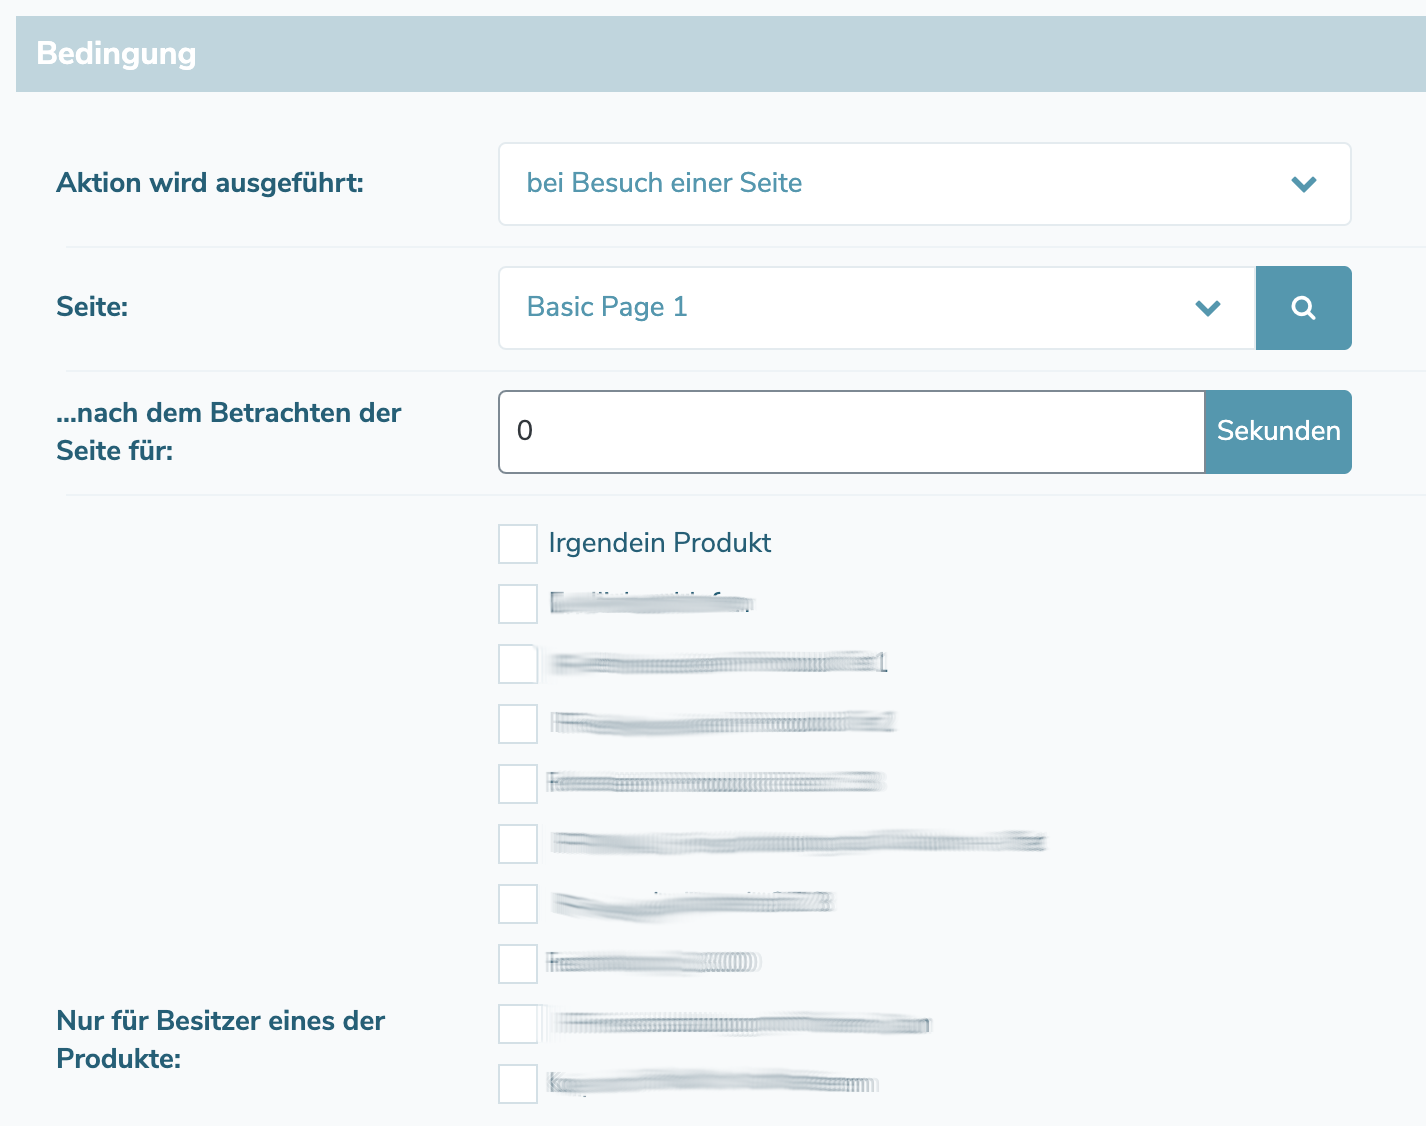Viewport: 1426px width, 1126px height.
Task: Toggle the fifth blurred product checkbox
Action: (x=518, y=844)
